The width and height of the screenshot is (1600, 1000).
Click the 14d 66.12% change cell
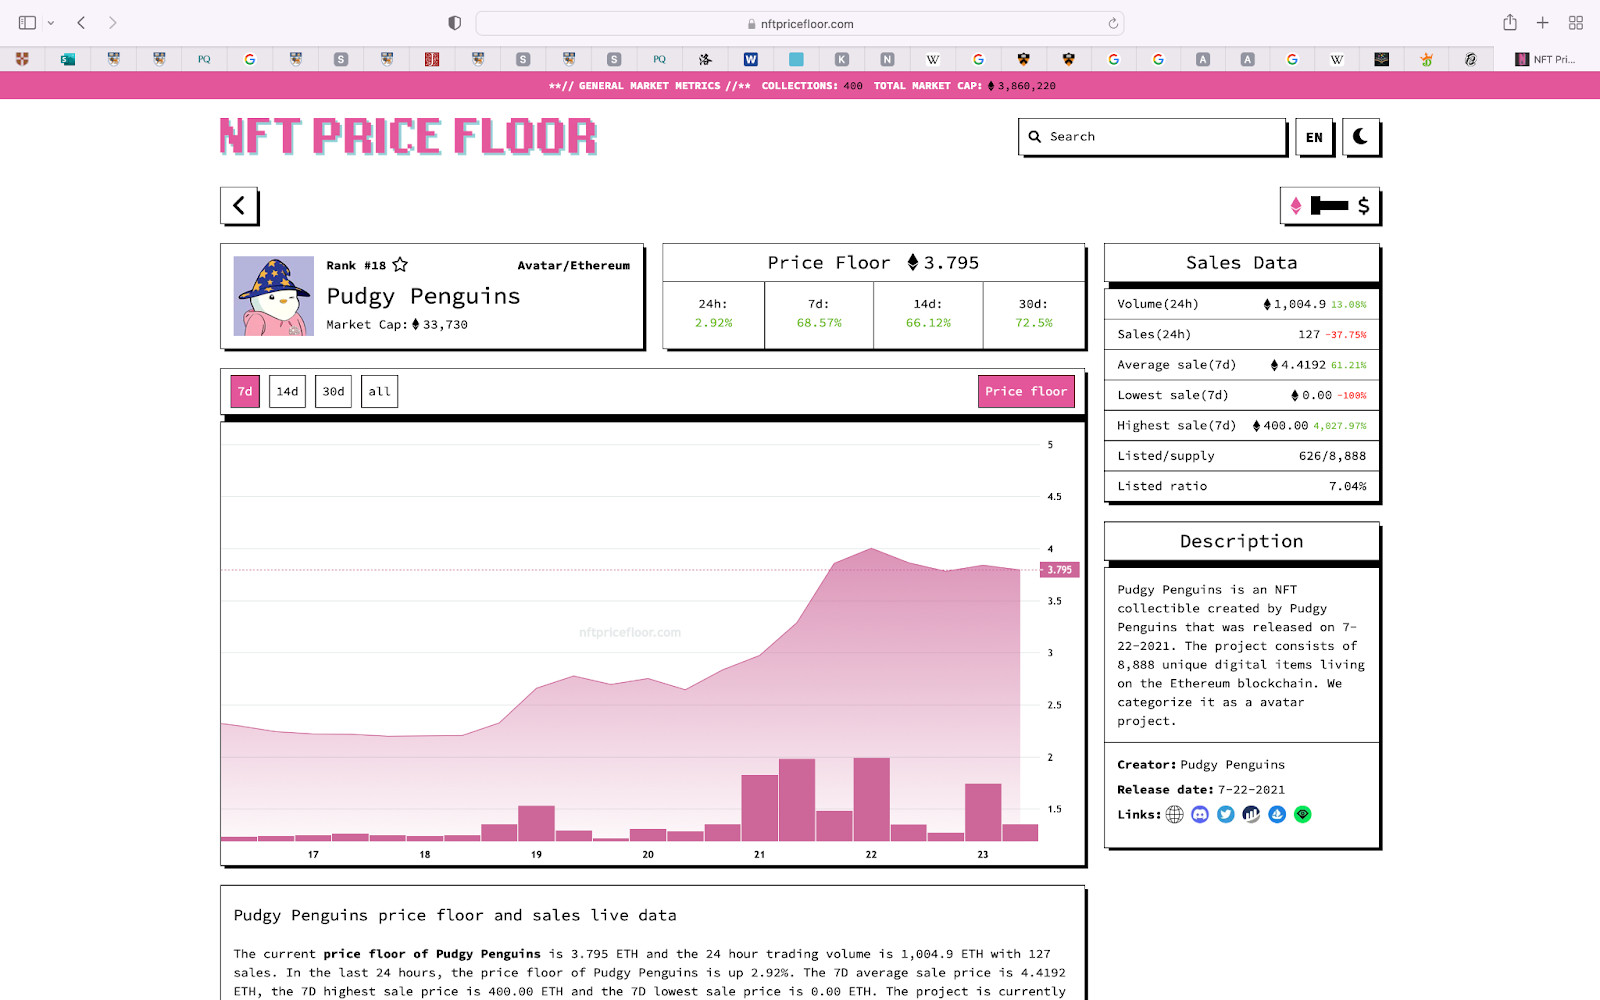click(x=928, y=314)
